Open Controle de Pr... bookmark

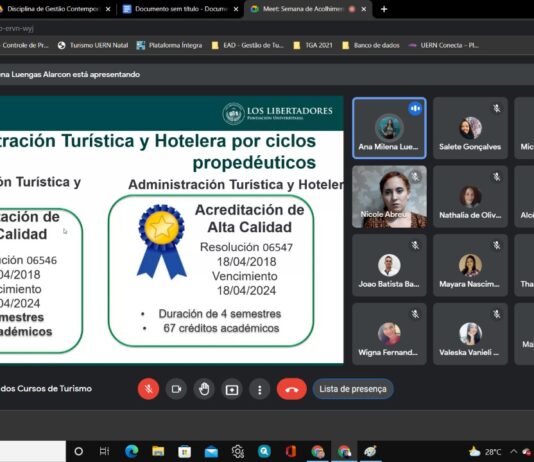[x=25, y=45]
